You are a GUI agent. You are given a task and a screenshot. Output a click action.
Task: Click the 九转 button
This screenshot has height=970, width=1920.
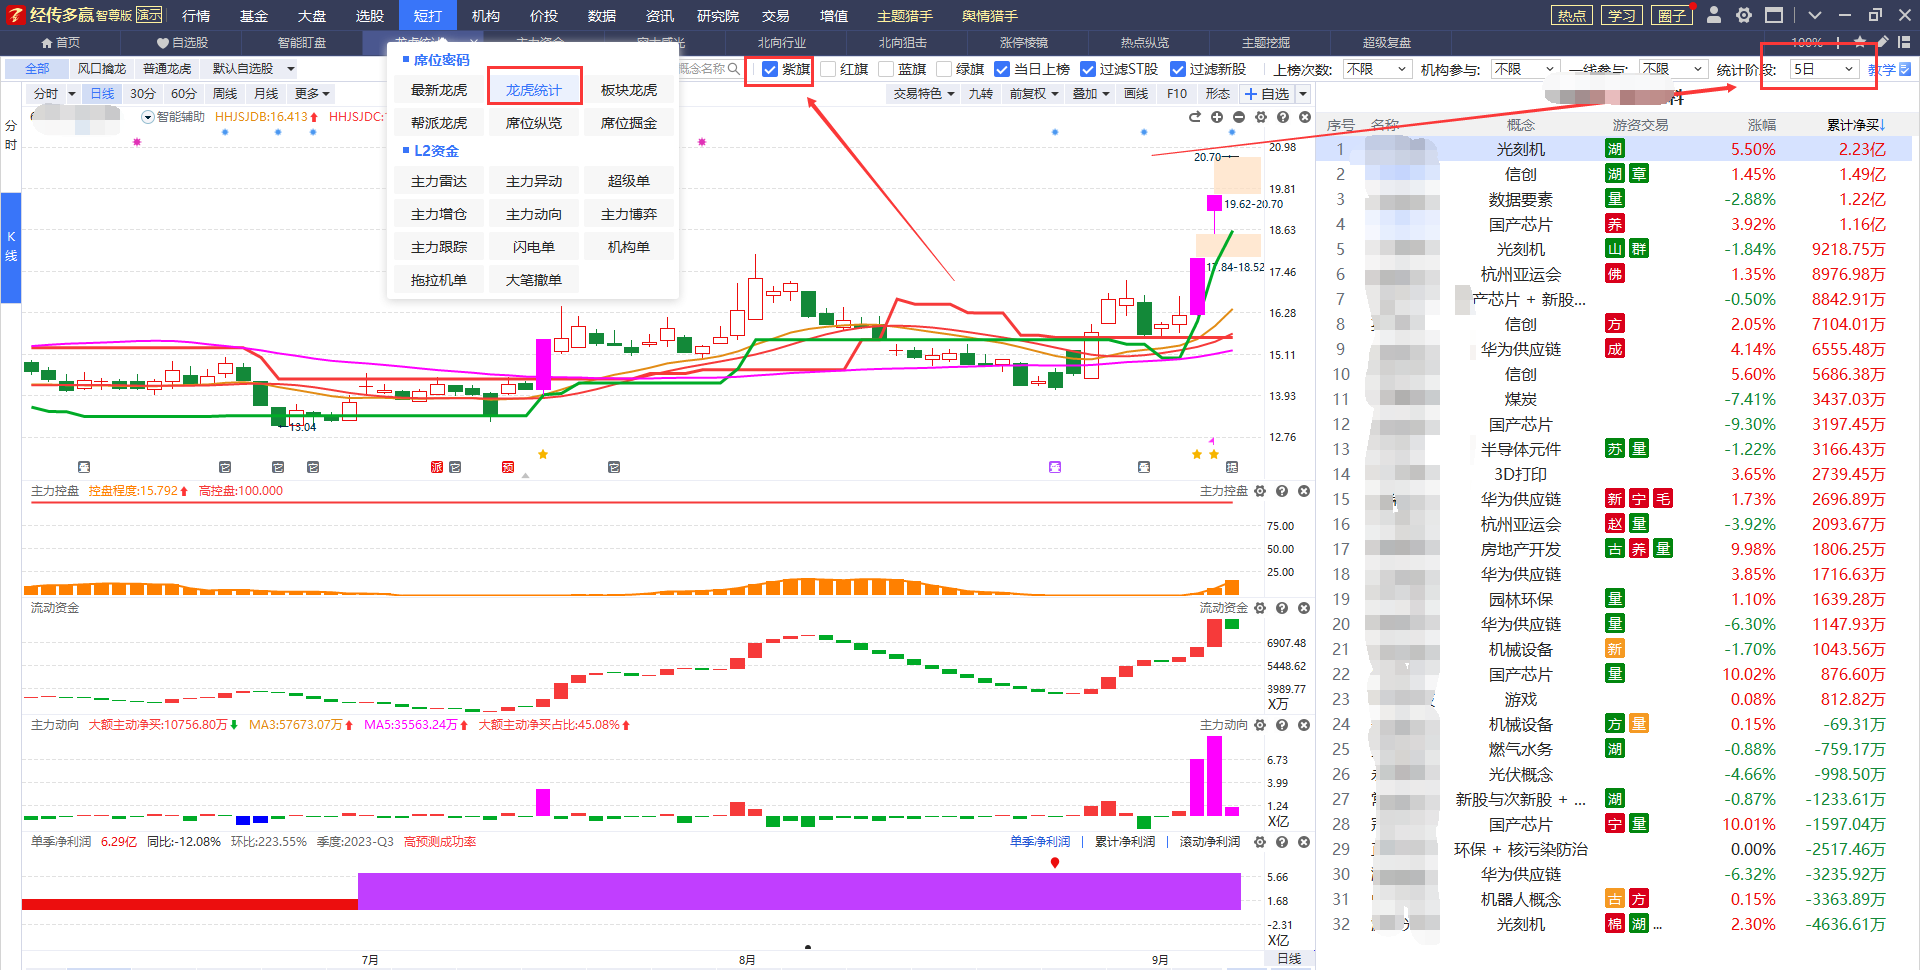click(980, 94)
